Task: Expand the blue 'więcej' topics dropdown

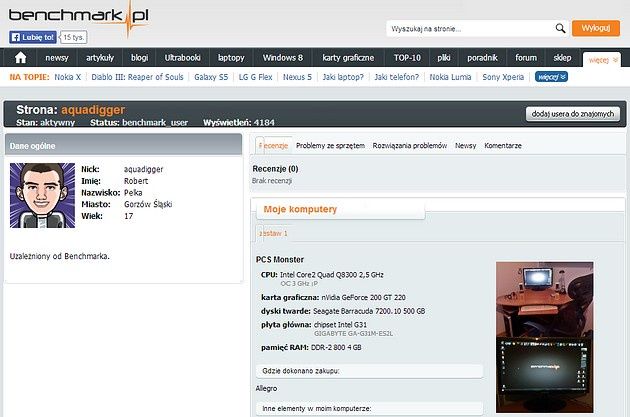Action: 551,77
